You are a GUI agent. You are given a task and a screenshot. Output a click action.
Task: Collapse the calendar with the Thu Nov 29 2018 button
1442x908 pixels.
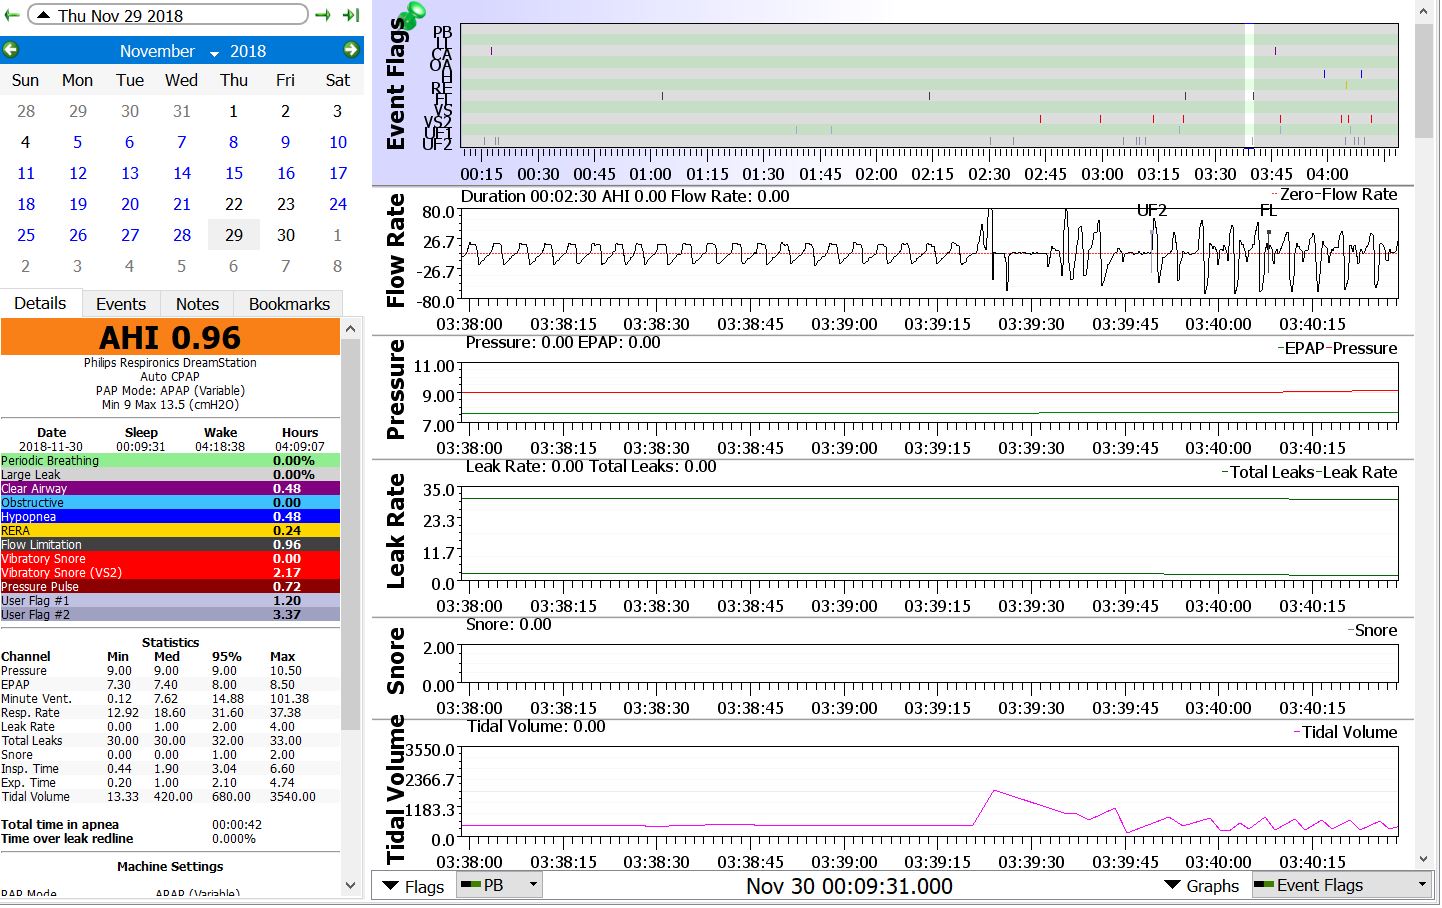click(167, 15)
